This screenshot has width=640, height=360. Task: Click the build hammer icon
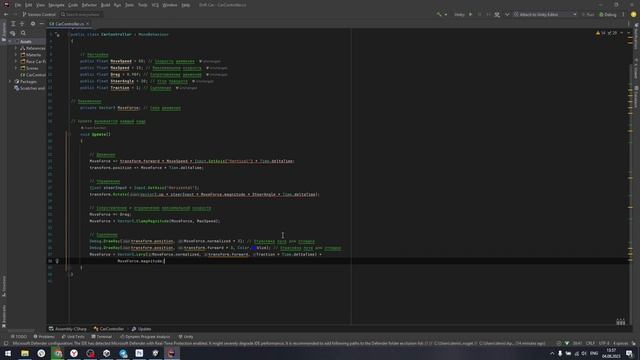(439, 14)
